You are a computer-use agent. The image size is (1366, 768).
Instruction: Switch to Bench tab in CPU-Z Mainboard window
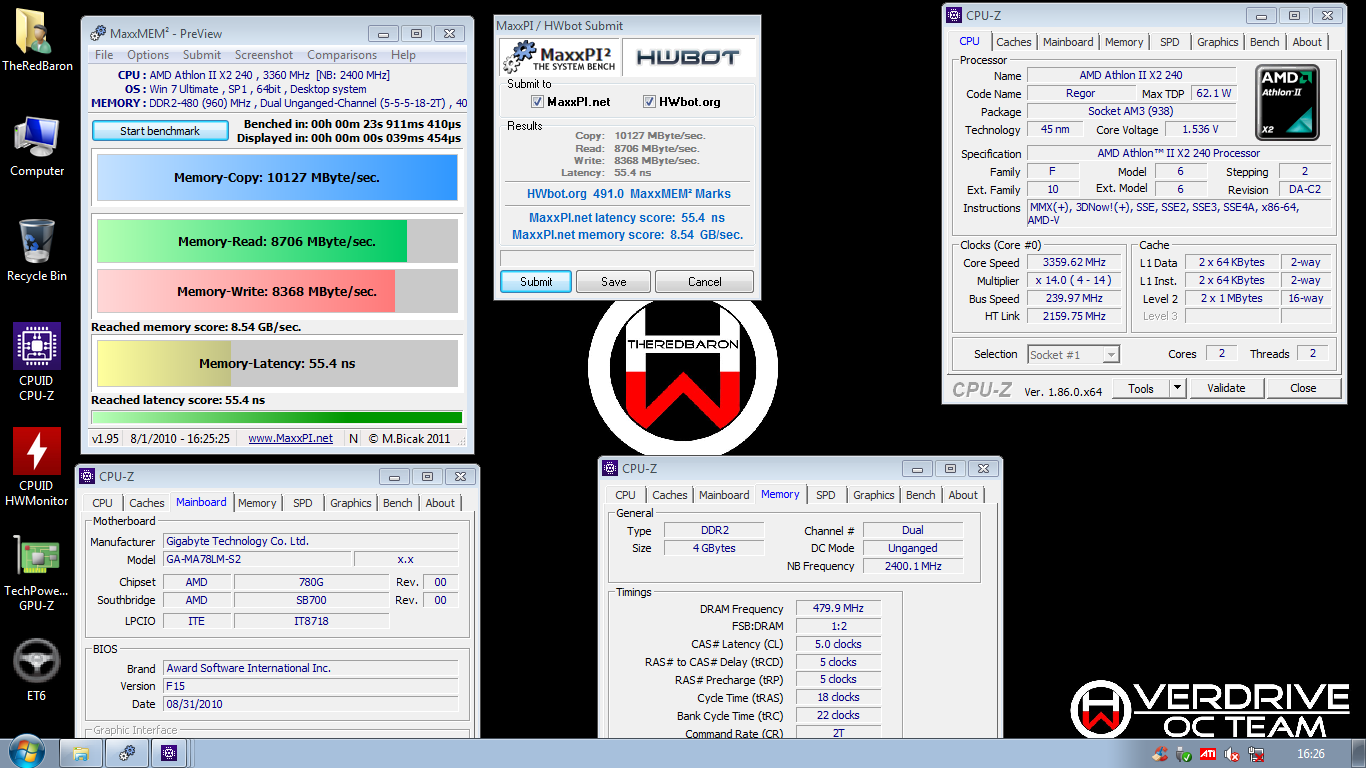click(397, 503)
